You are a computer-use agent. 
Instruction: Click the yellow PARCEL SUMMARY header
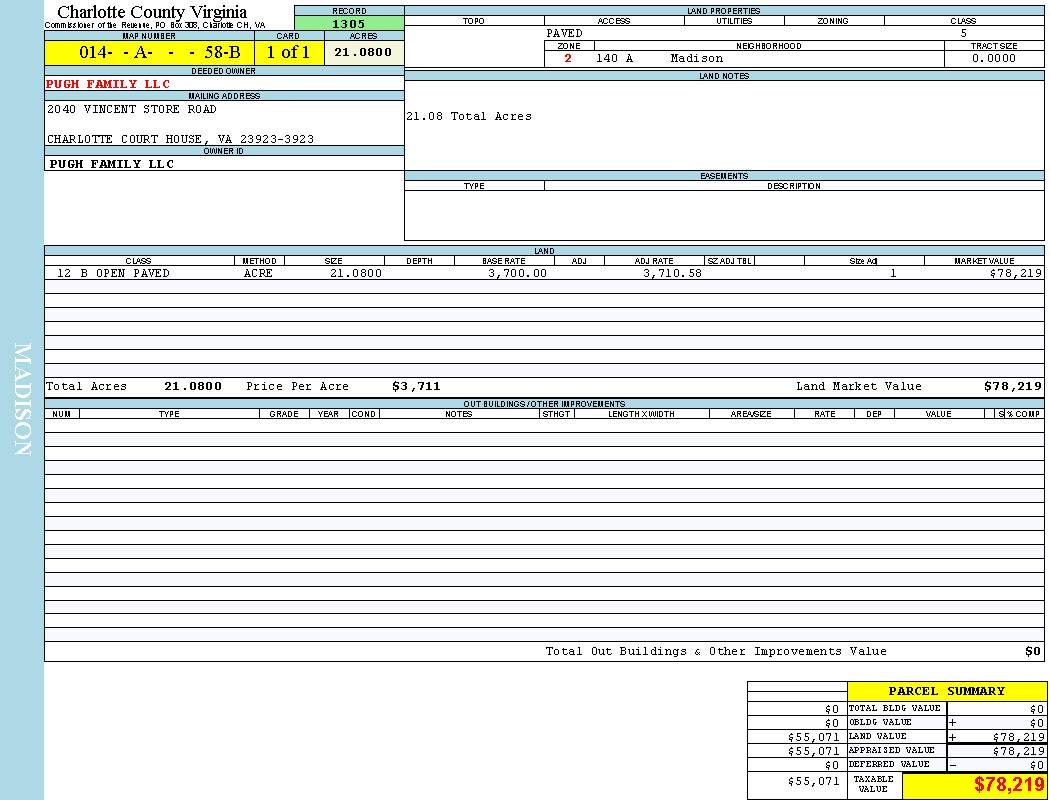click(x=946, y=691)
